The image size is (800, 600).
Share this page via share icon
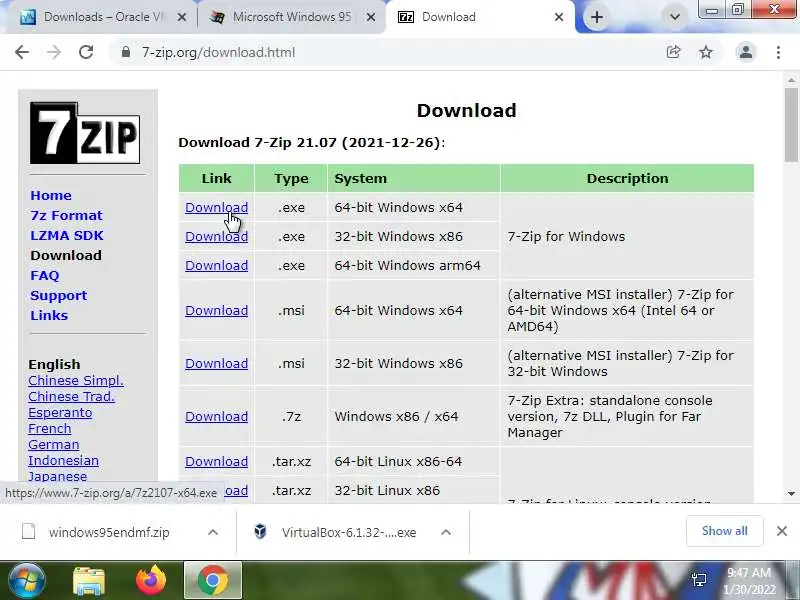pyautogui.click(x=673, y=52)
